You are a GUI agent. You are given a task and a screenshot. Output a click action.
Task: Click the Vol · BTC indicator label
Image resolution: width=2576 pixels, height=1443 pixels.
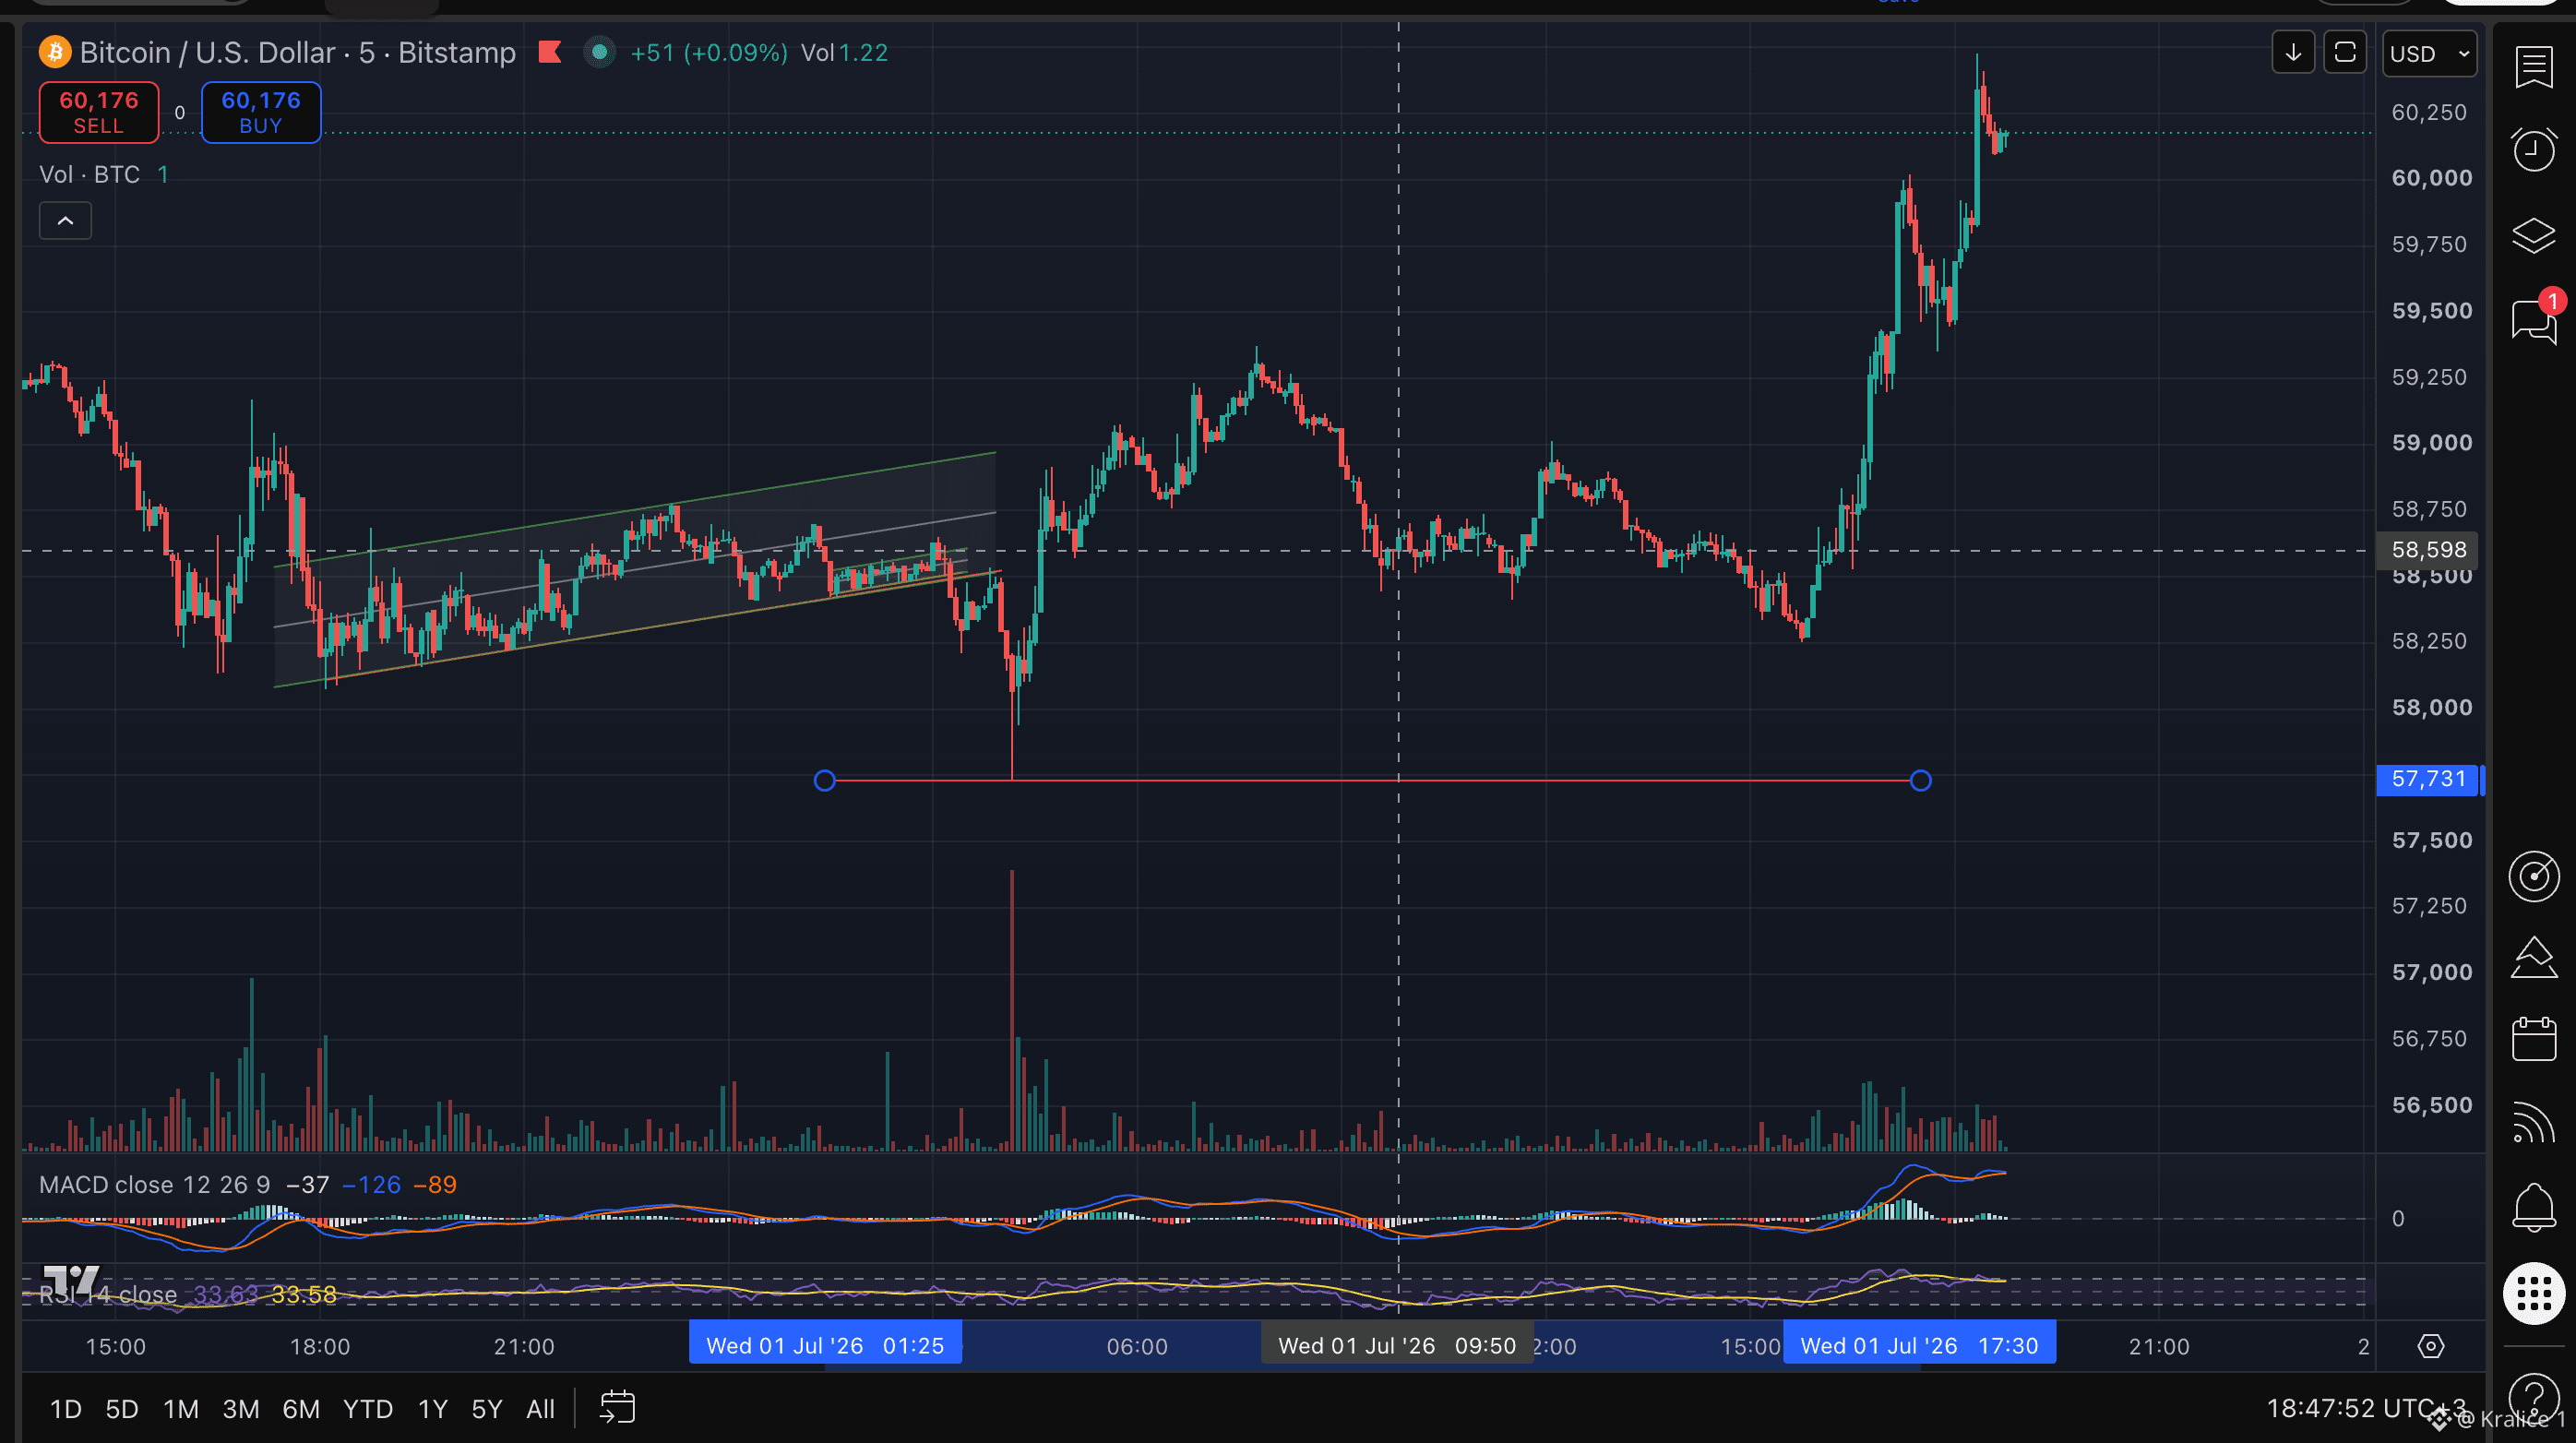click(90, 175)
